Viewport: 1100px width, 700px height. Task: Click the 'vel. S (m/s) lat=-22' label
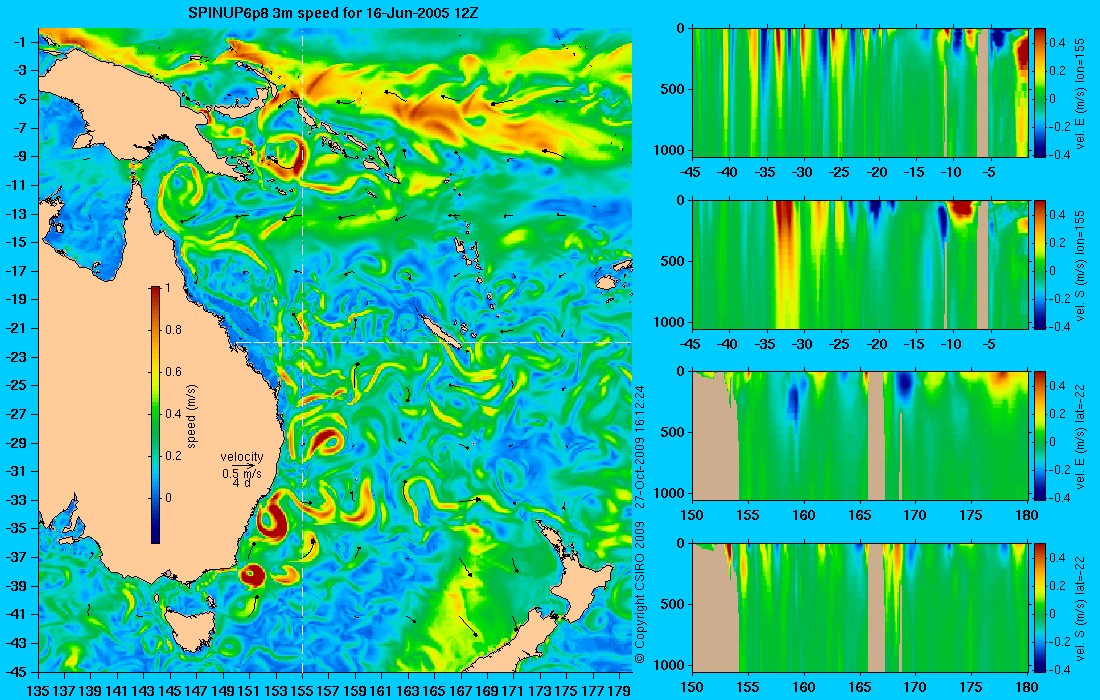coord(1080,608)
